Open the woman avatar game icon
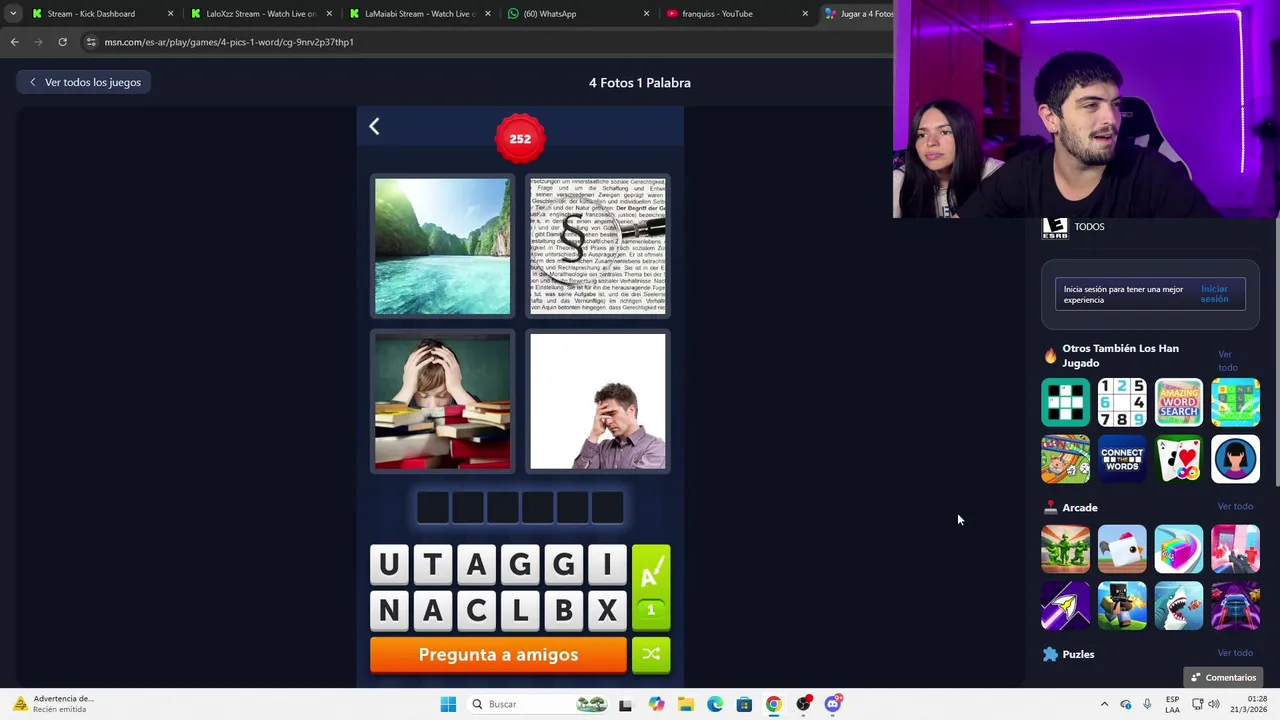The height and width of the screenshot is (720, 1280). [1235, 459]
